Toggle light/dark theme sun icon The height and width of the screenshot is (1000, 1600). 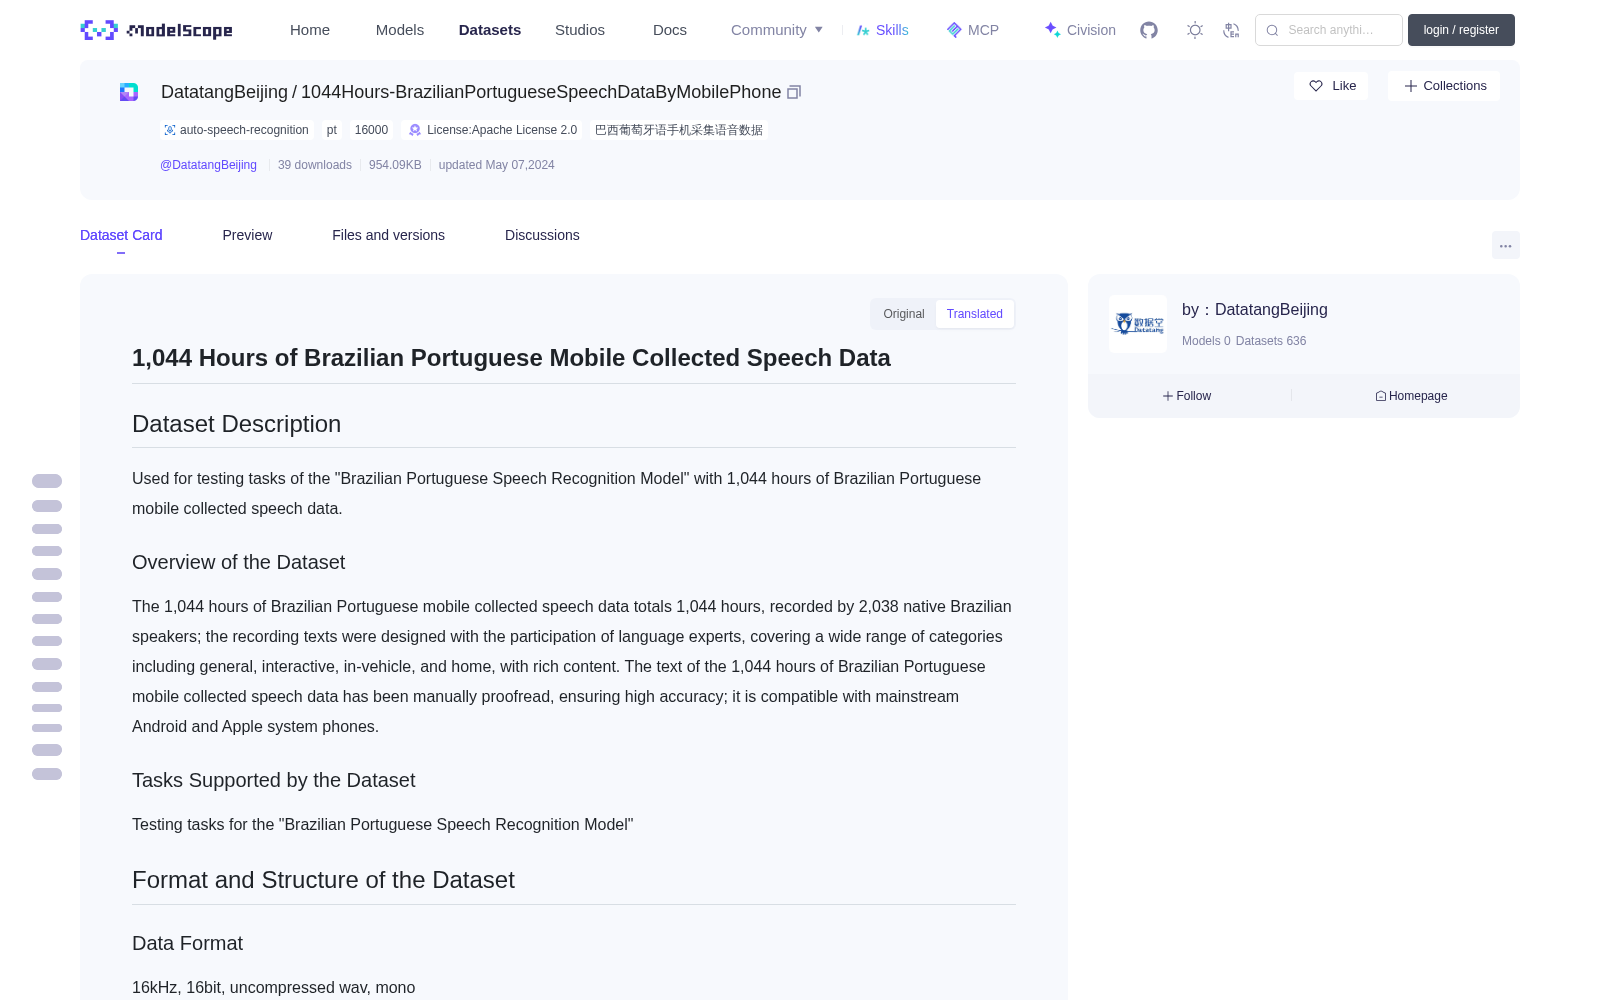click(x=1195, y=30)
